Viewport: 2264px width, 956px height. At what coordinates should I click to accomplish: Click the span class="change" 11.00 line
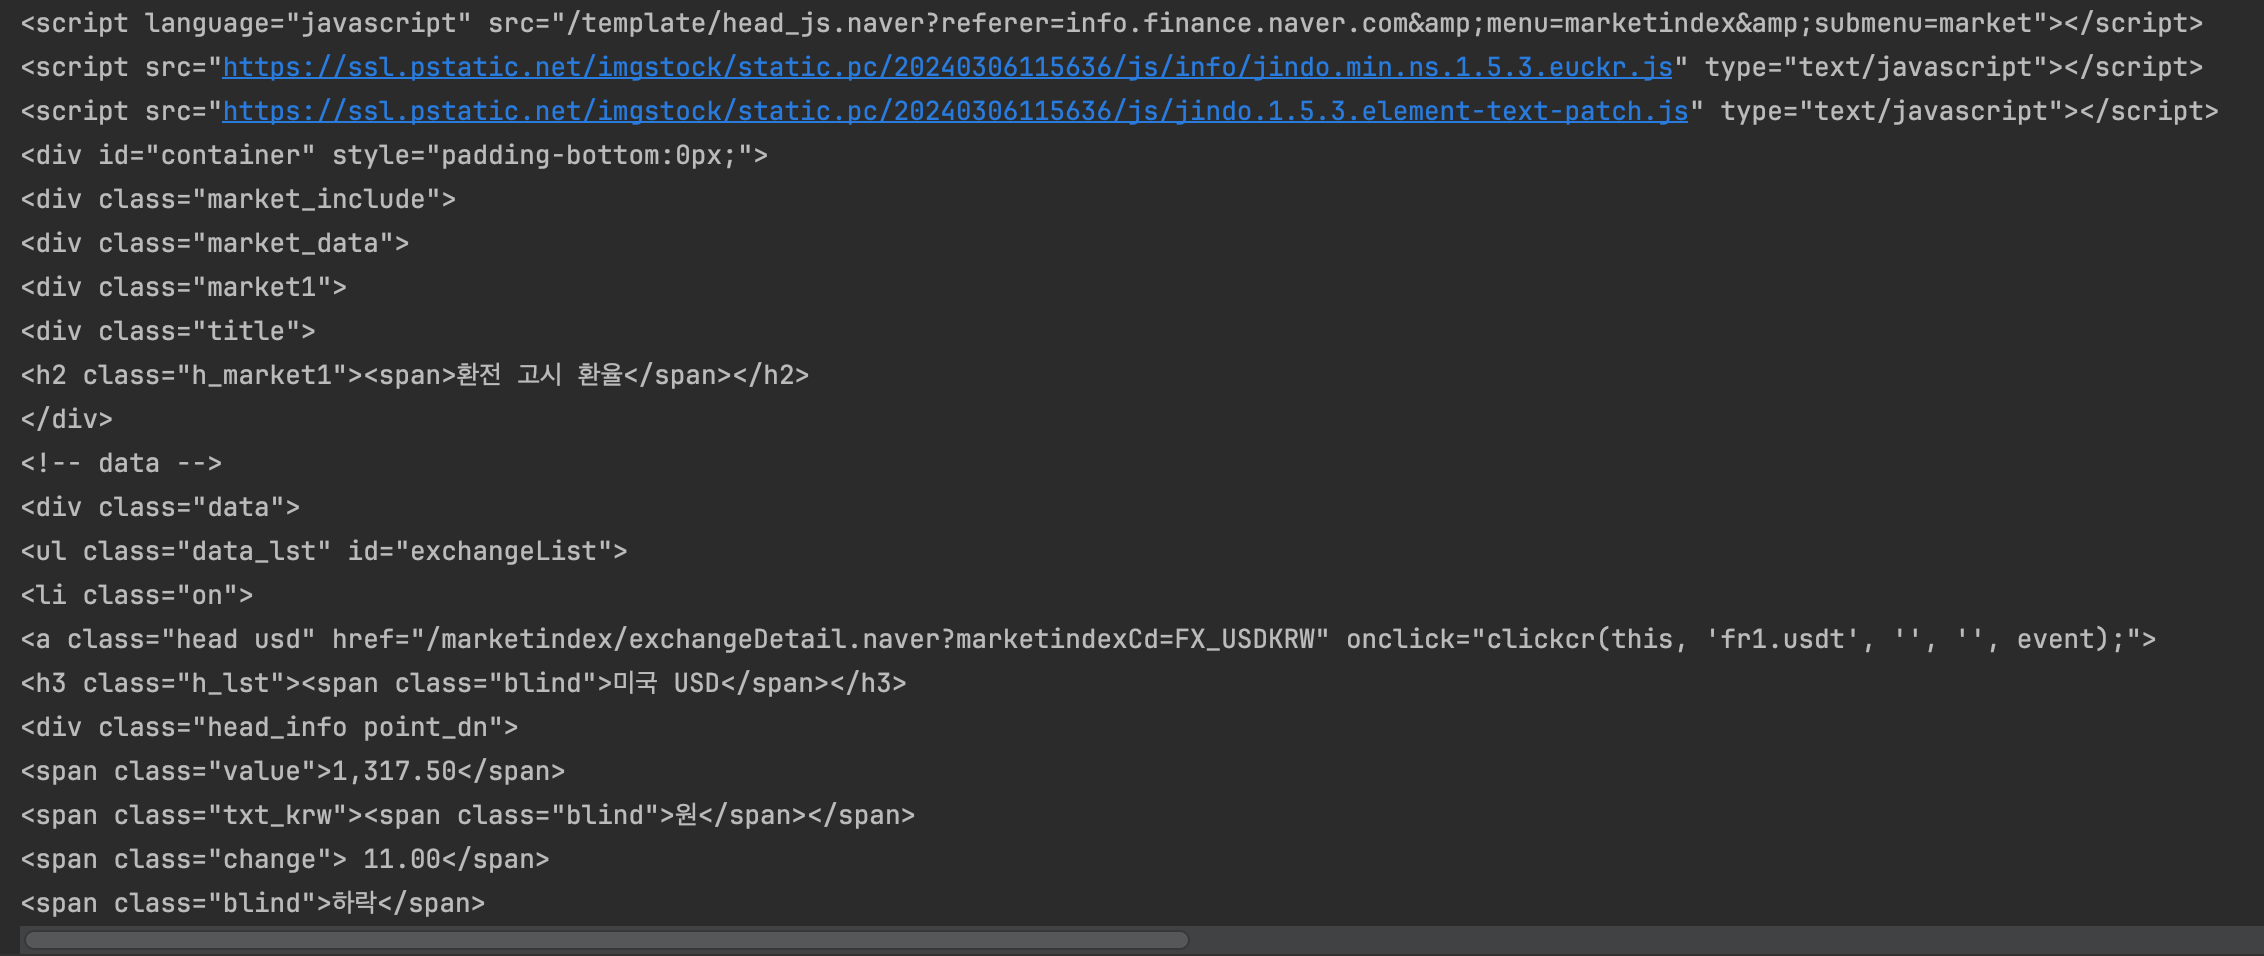point(285,859)
